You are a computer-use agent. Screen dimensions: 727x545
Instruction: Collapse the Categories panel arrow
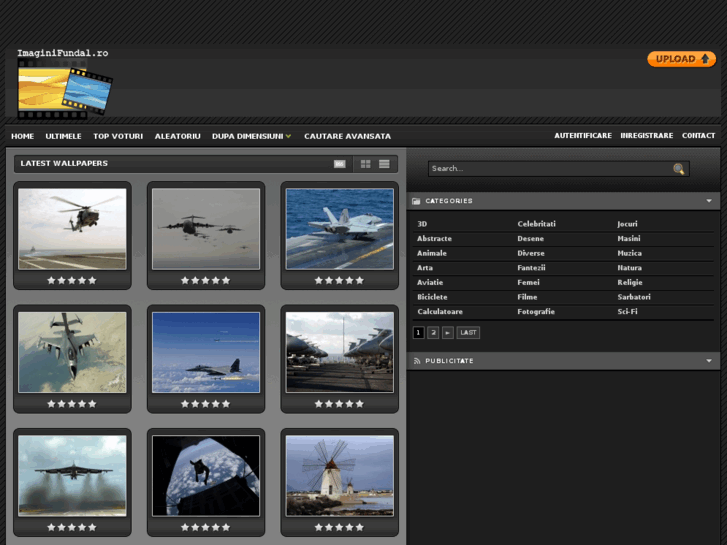[x=709, y=201]
